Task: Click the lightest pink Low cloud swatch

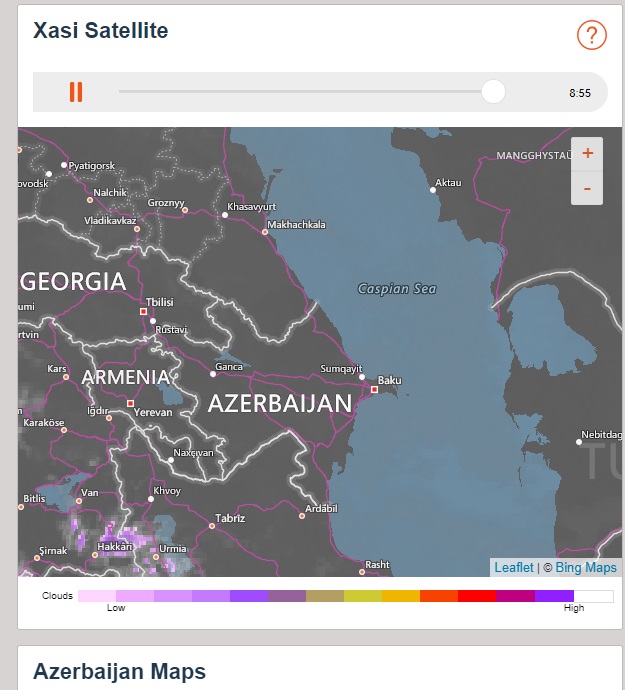Action: 97,596
